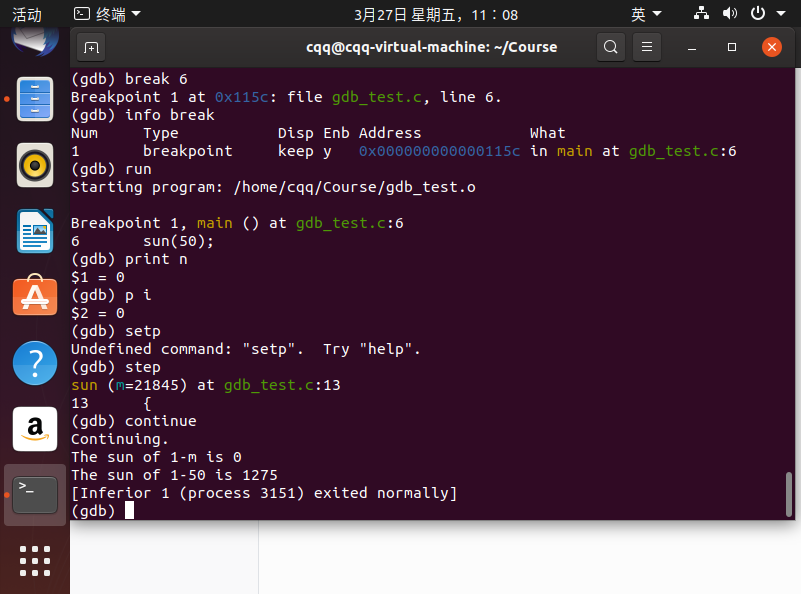The height and width of the screenshot is (594, 801).
Task: Open Thunderbird mail from dock
Action: coord(35,41)
